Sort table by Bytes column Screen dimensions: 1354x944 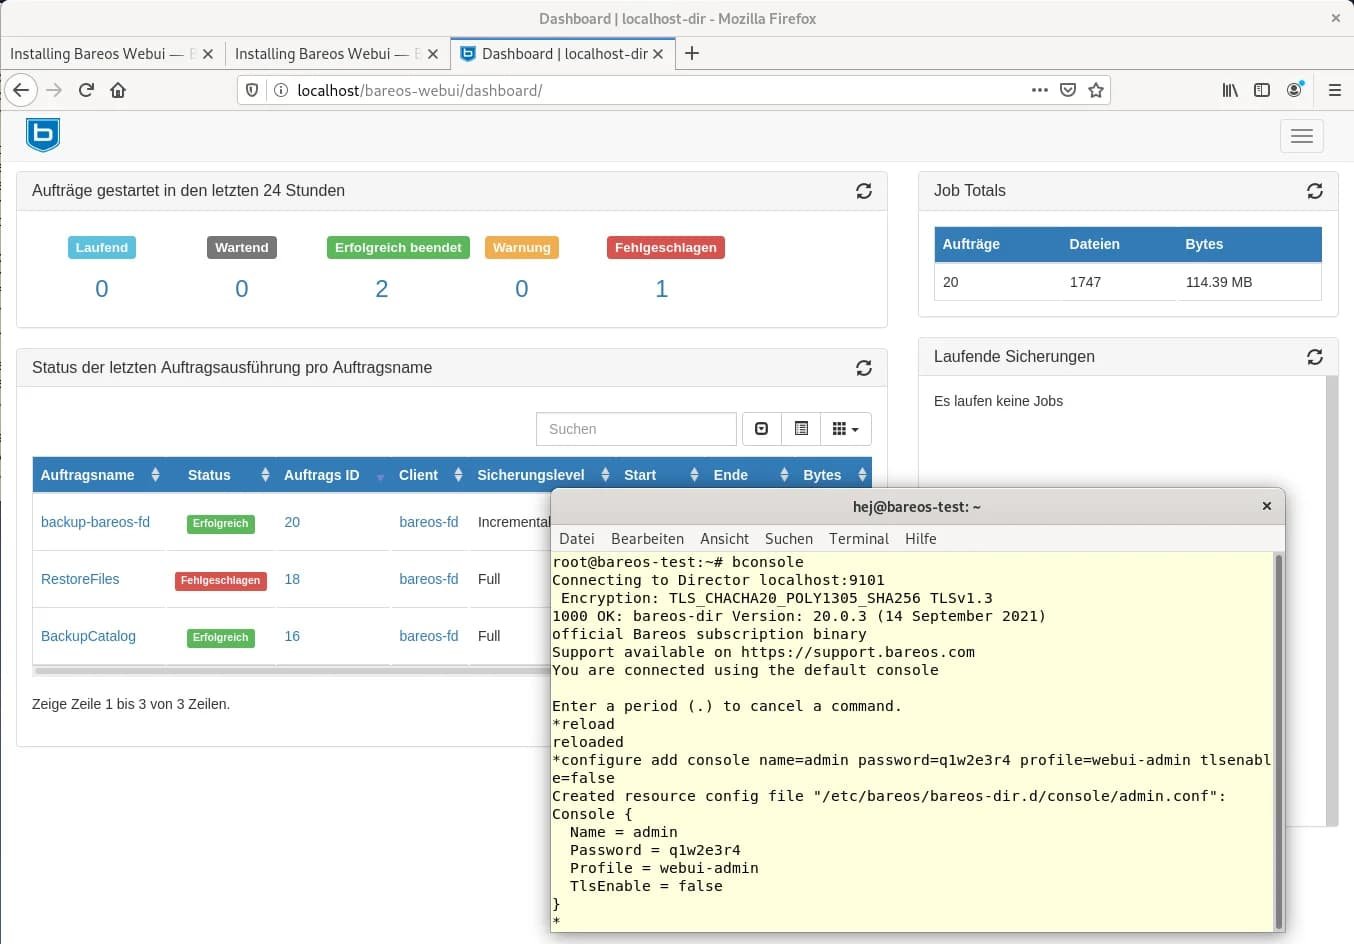833,475
